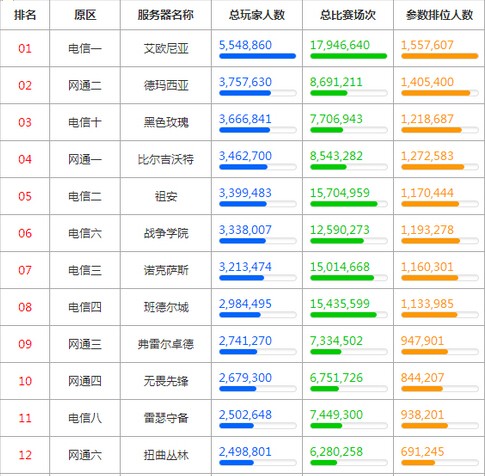Click region 网通六

tap(85, 456)
